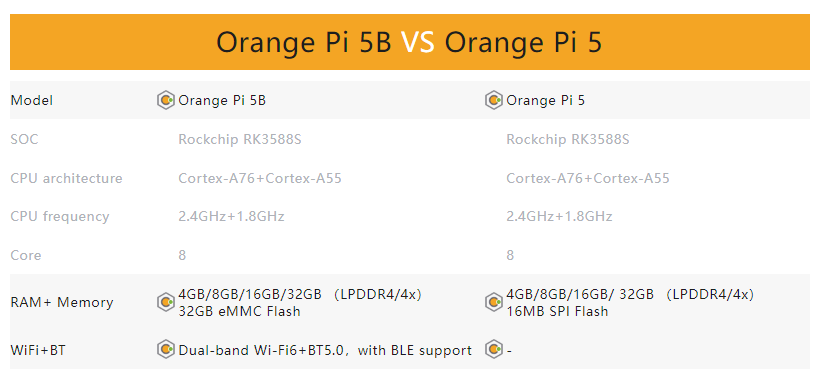Click the hexagon icon in Orange Pi 5 WiFi+BT cell
824x377 pixels.
[493, 349]
